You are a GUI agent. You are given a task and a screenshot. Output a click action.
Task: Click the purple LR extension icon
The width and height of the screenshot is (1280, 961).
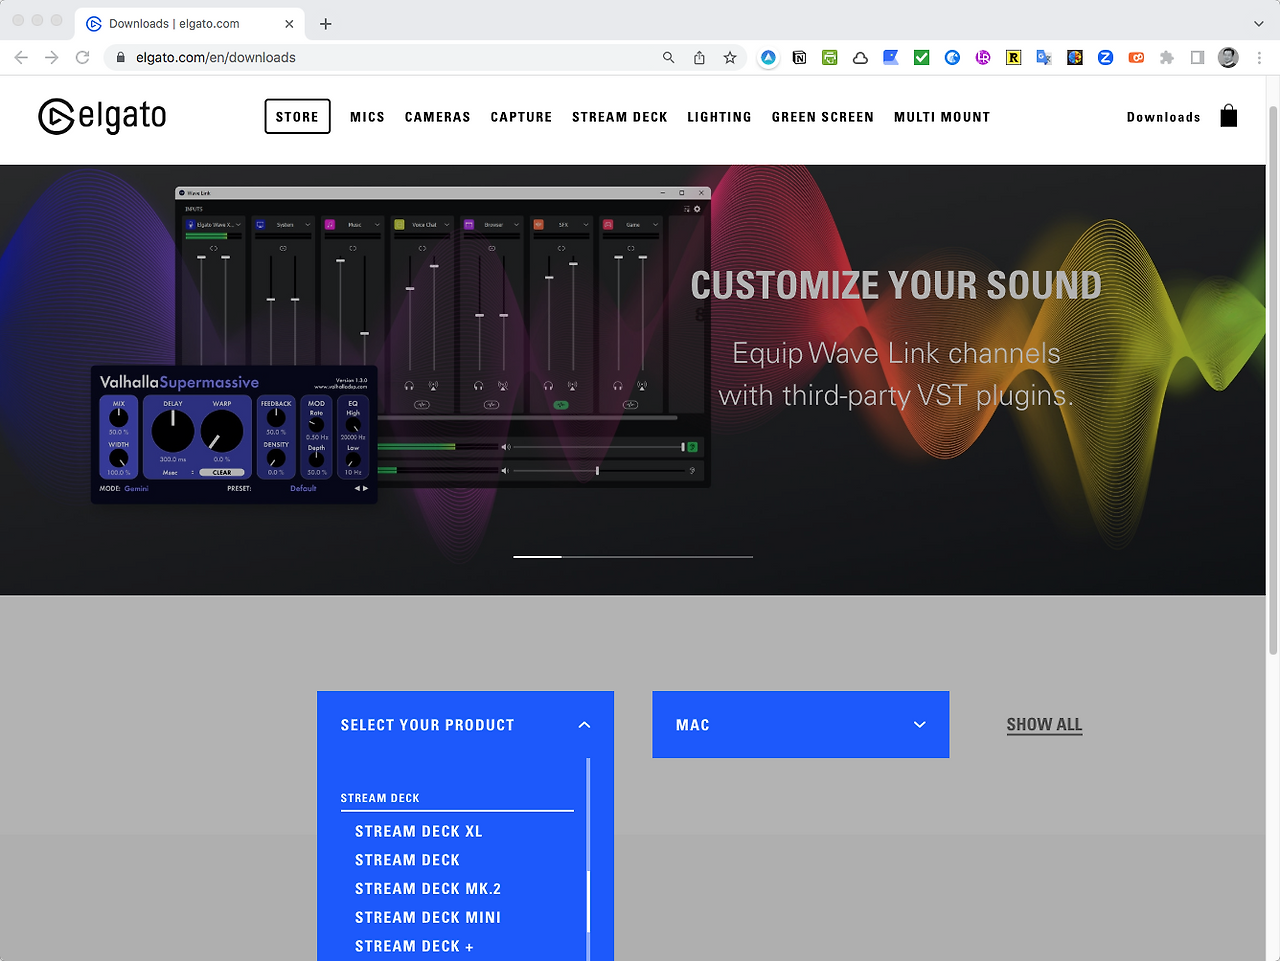tap(983, 58)
